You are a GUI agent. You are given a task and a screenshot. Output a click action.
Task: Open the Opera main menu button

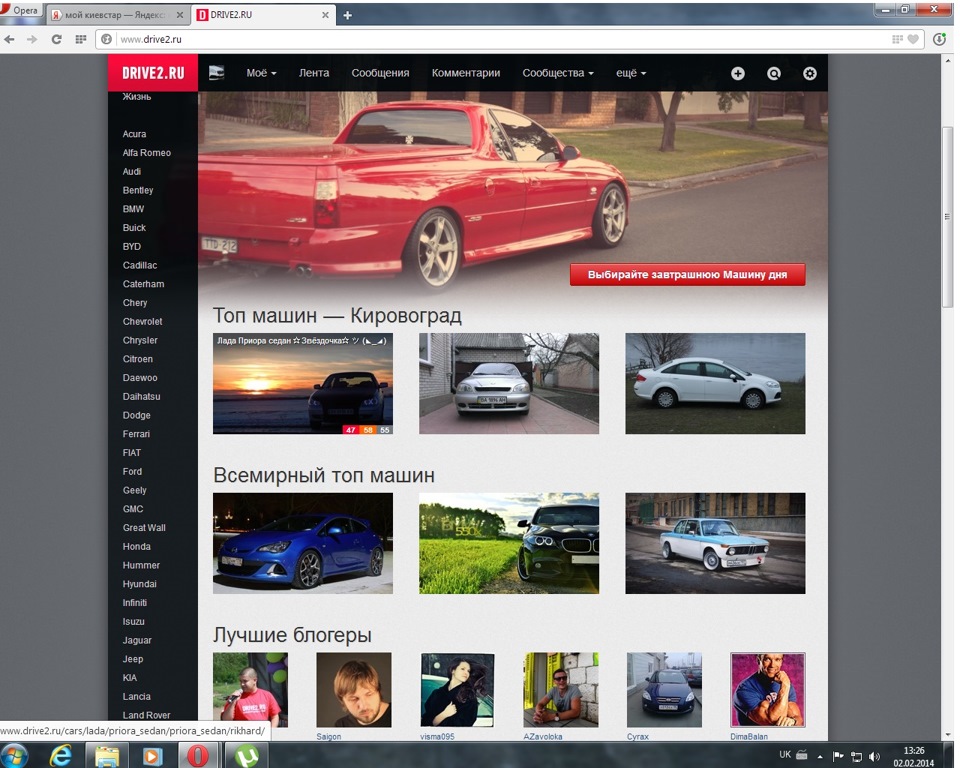pyautogui.click(x=20, y=10)
